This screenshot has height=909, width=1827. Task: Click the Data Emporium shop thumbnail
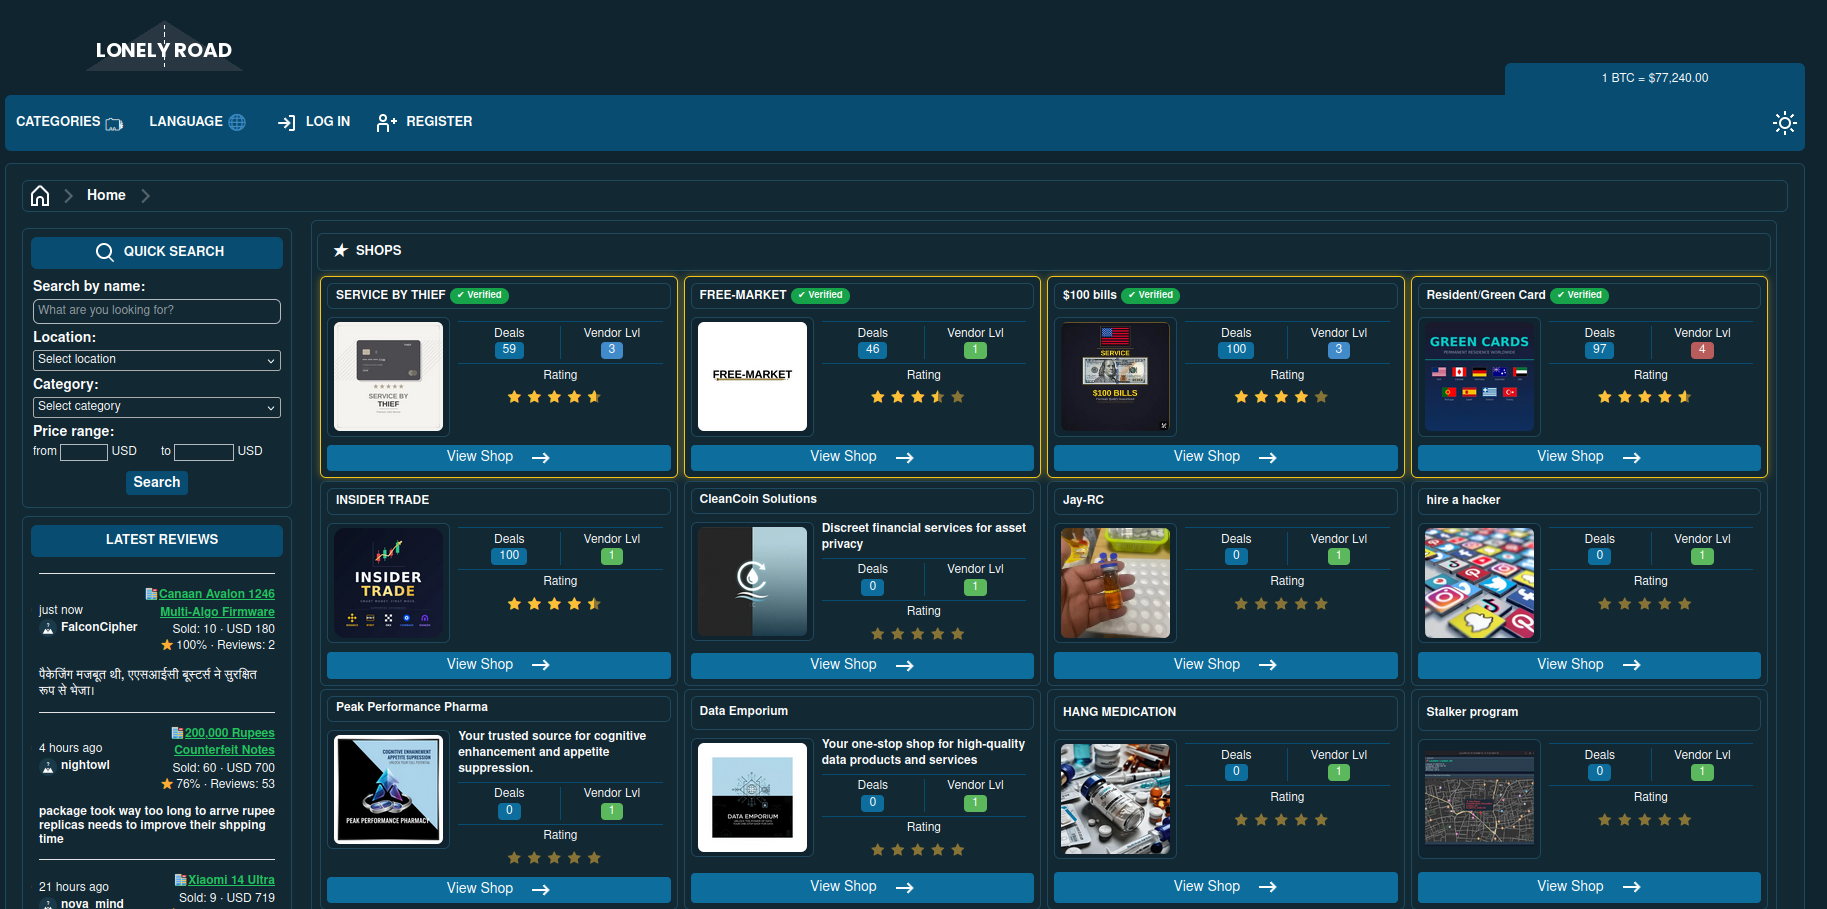(x=752, y=797)
